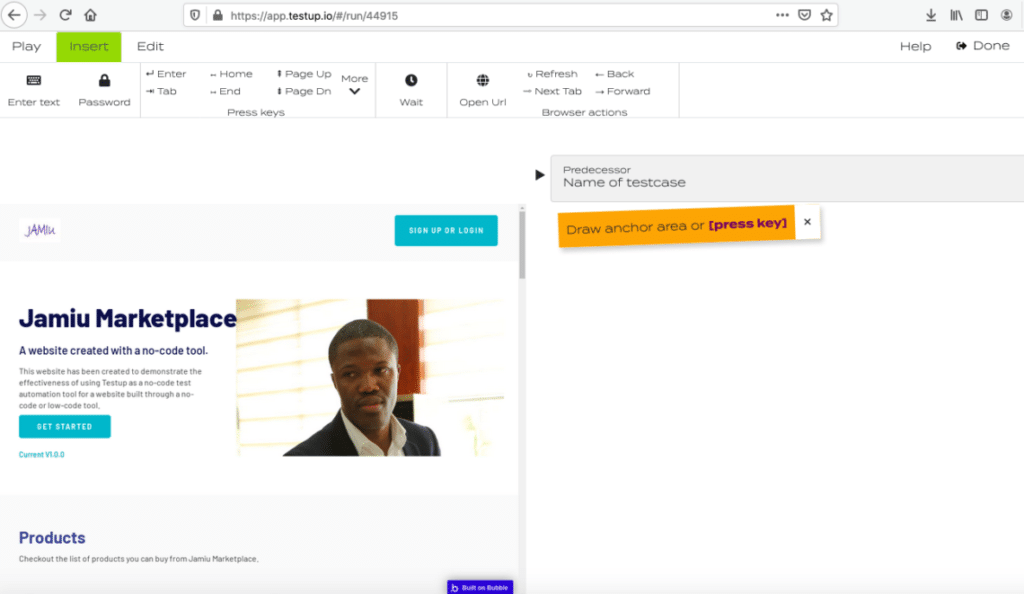Open the browser library icon

coord(956,15)
